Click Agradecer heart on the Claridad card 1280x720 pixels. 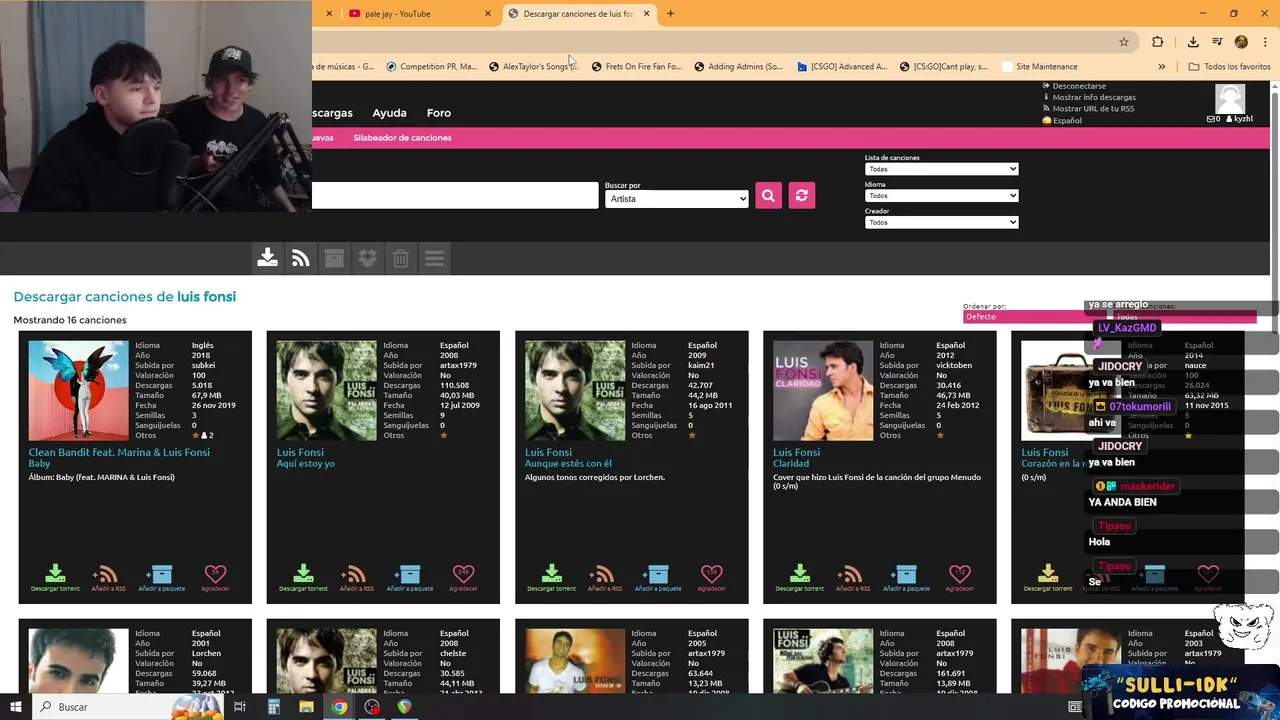(959, 577)
